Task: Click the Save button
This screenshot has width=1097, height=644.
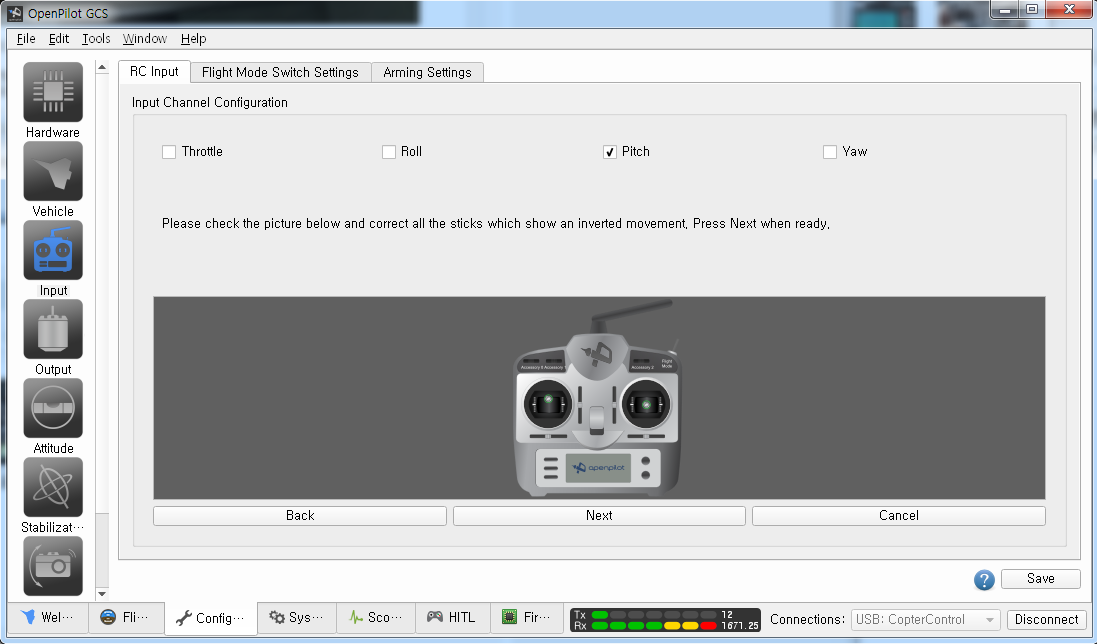Action: click(1041, 579)
